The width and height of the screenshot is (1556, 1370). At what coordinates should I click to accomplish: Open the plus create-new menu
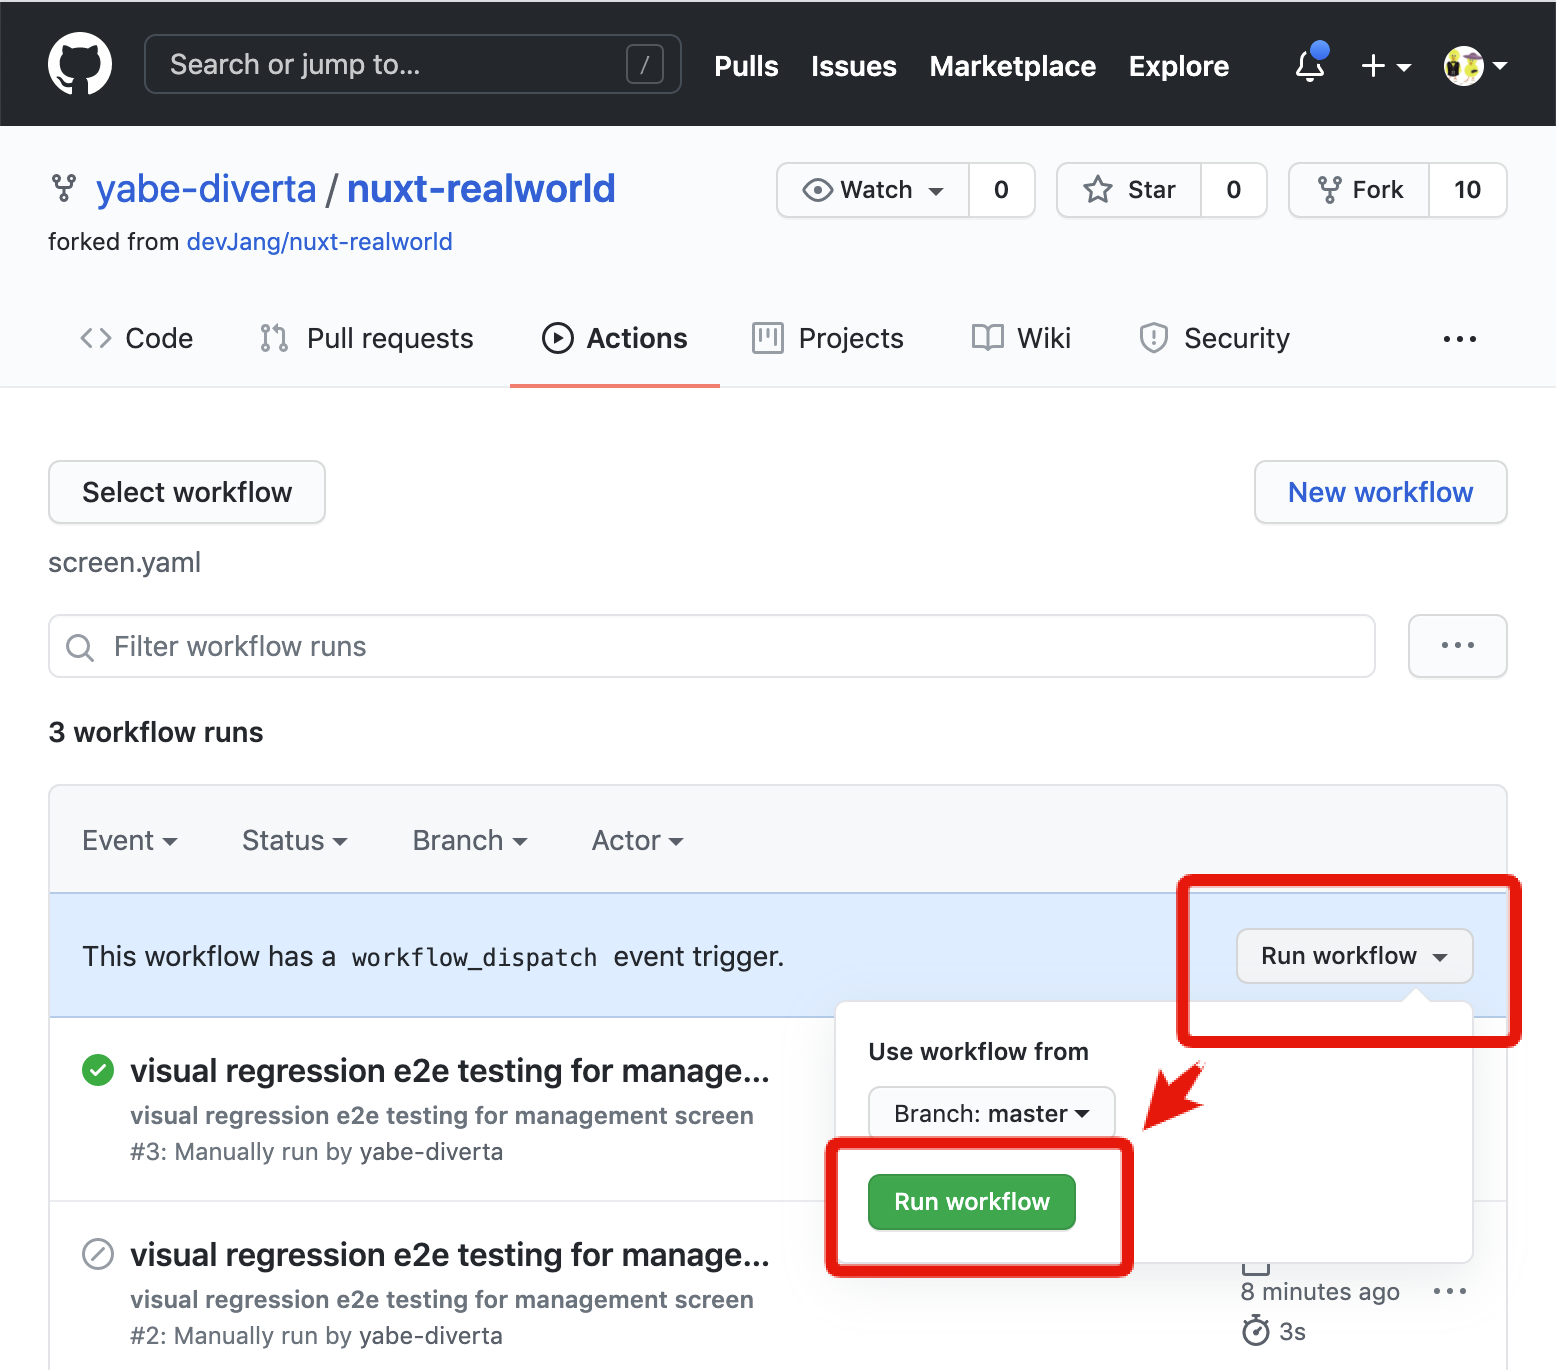pyautogui.click(x=1386, y=66)
